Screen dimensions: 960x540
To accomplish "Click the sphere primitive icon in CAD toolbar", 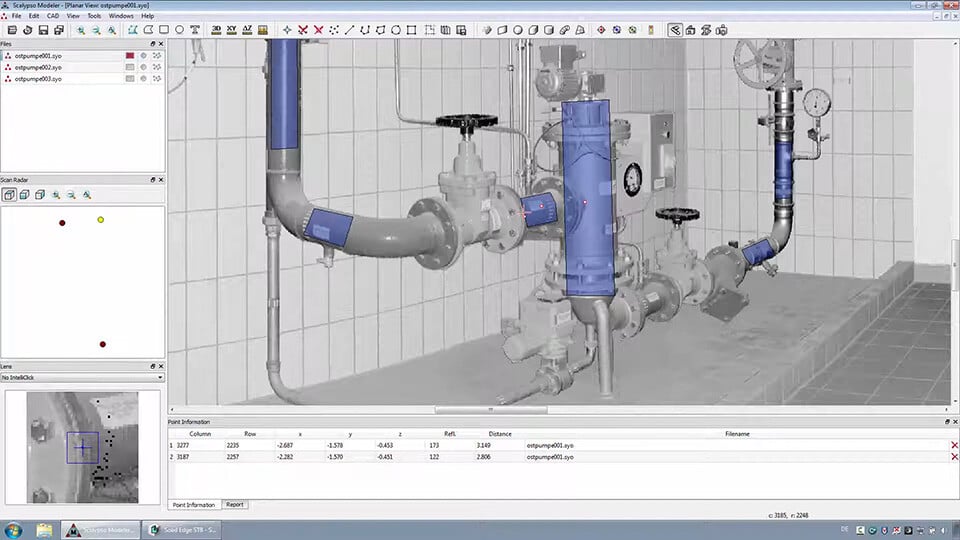I will tap(518, 30).
